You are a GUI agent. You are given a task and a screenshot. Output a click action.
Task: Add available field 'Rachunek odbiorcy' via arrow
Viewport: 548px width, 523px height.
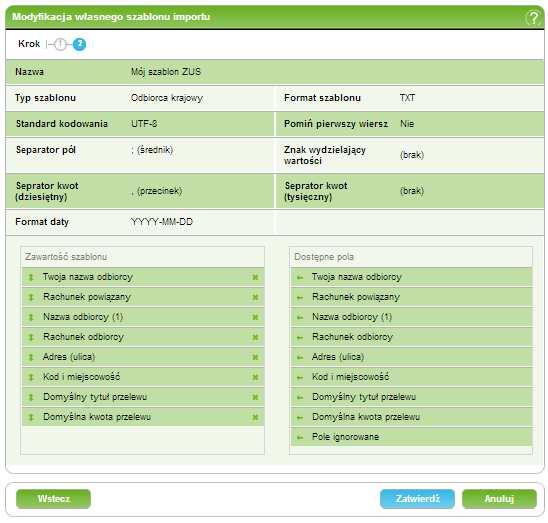tap(300, 337)
